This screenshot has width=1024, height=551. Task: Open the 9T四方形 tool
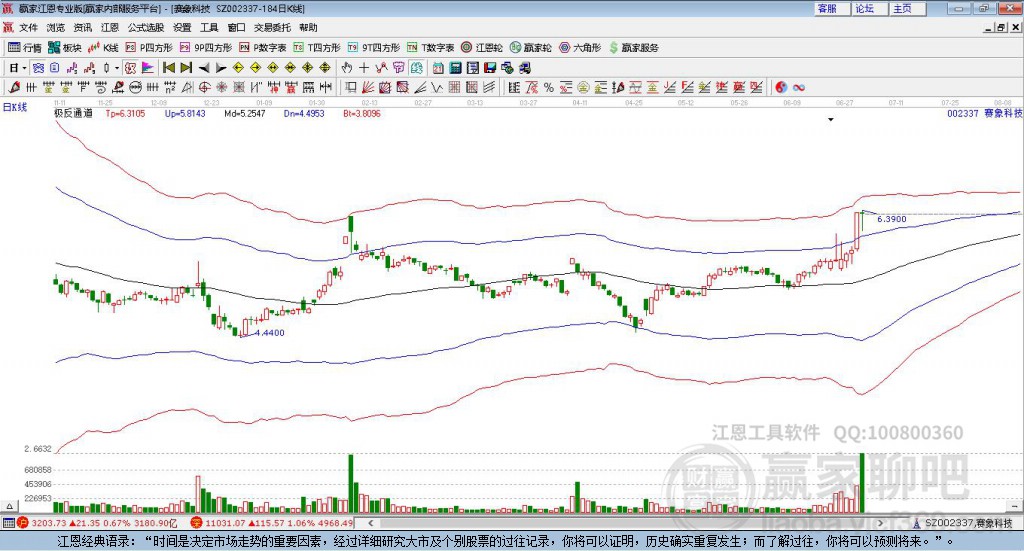[374, 48]
